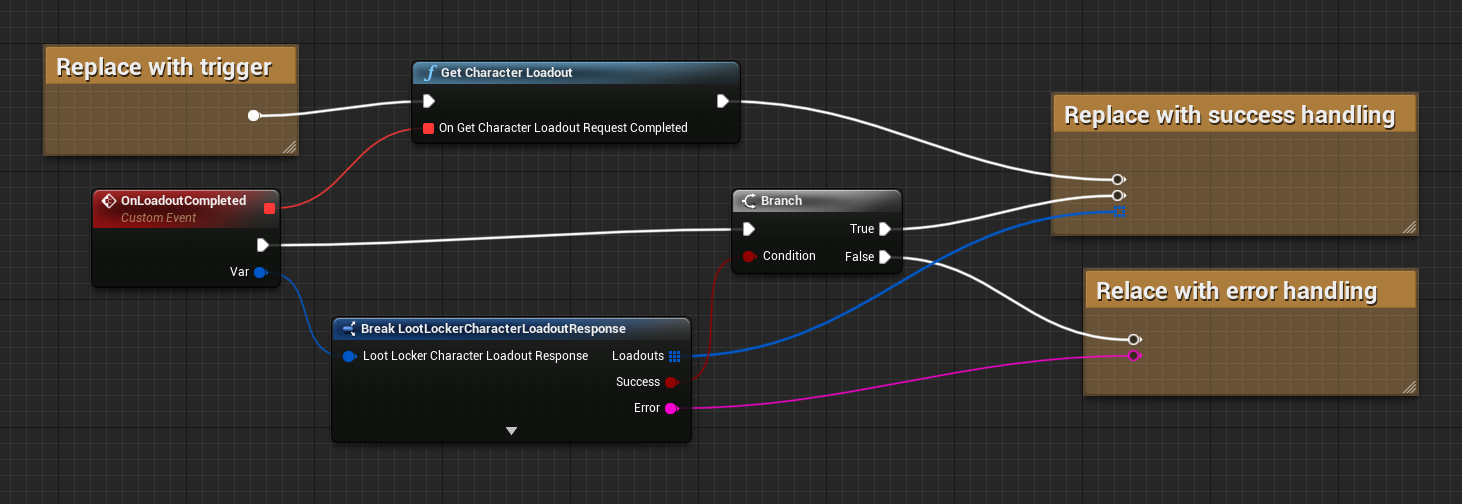Image resolution: width=1462 pixels, height=504 pixels.
Task: Click the Get Character Loadout function icon
Action: click(x=430, y=73)
